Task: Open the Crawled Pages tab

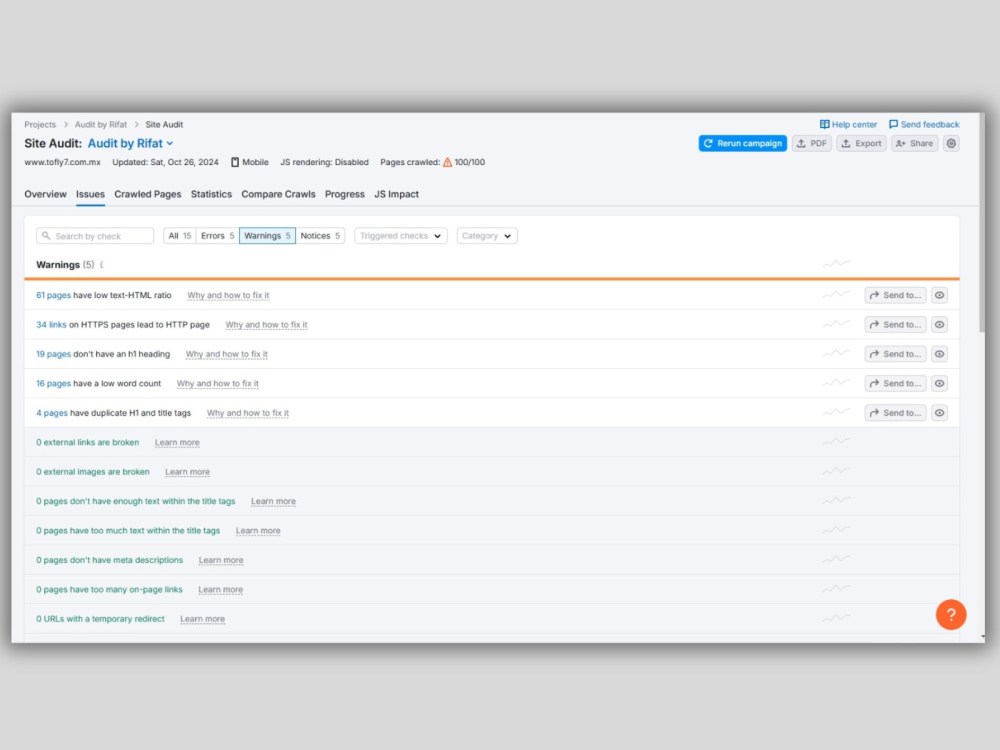Action: click(x=147, y=195)
